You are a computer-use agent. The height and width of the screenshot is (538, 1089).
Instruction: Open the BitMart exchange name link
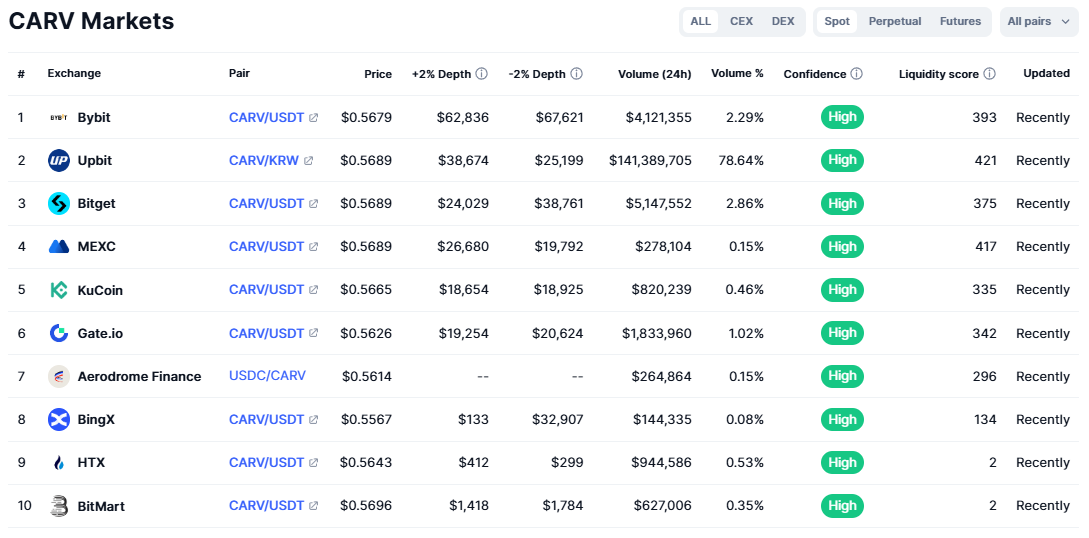(x=101, y=506)
